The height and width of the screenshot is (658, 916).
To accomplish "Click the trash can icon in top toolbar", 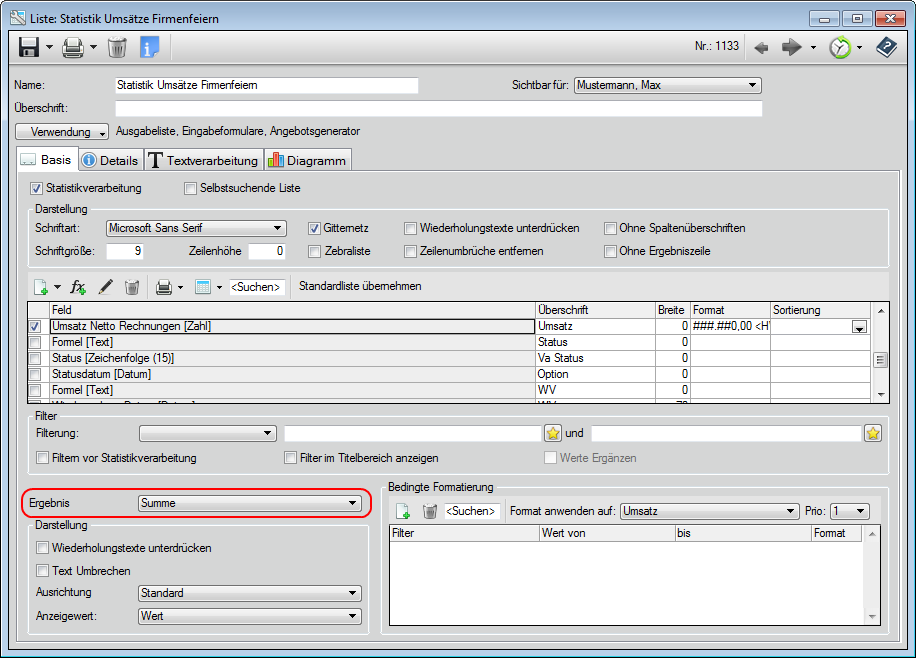I will coord(117,47).
